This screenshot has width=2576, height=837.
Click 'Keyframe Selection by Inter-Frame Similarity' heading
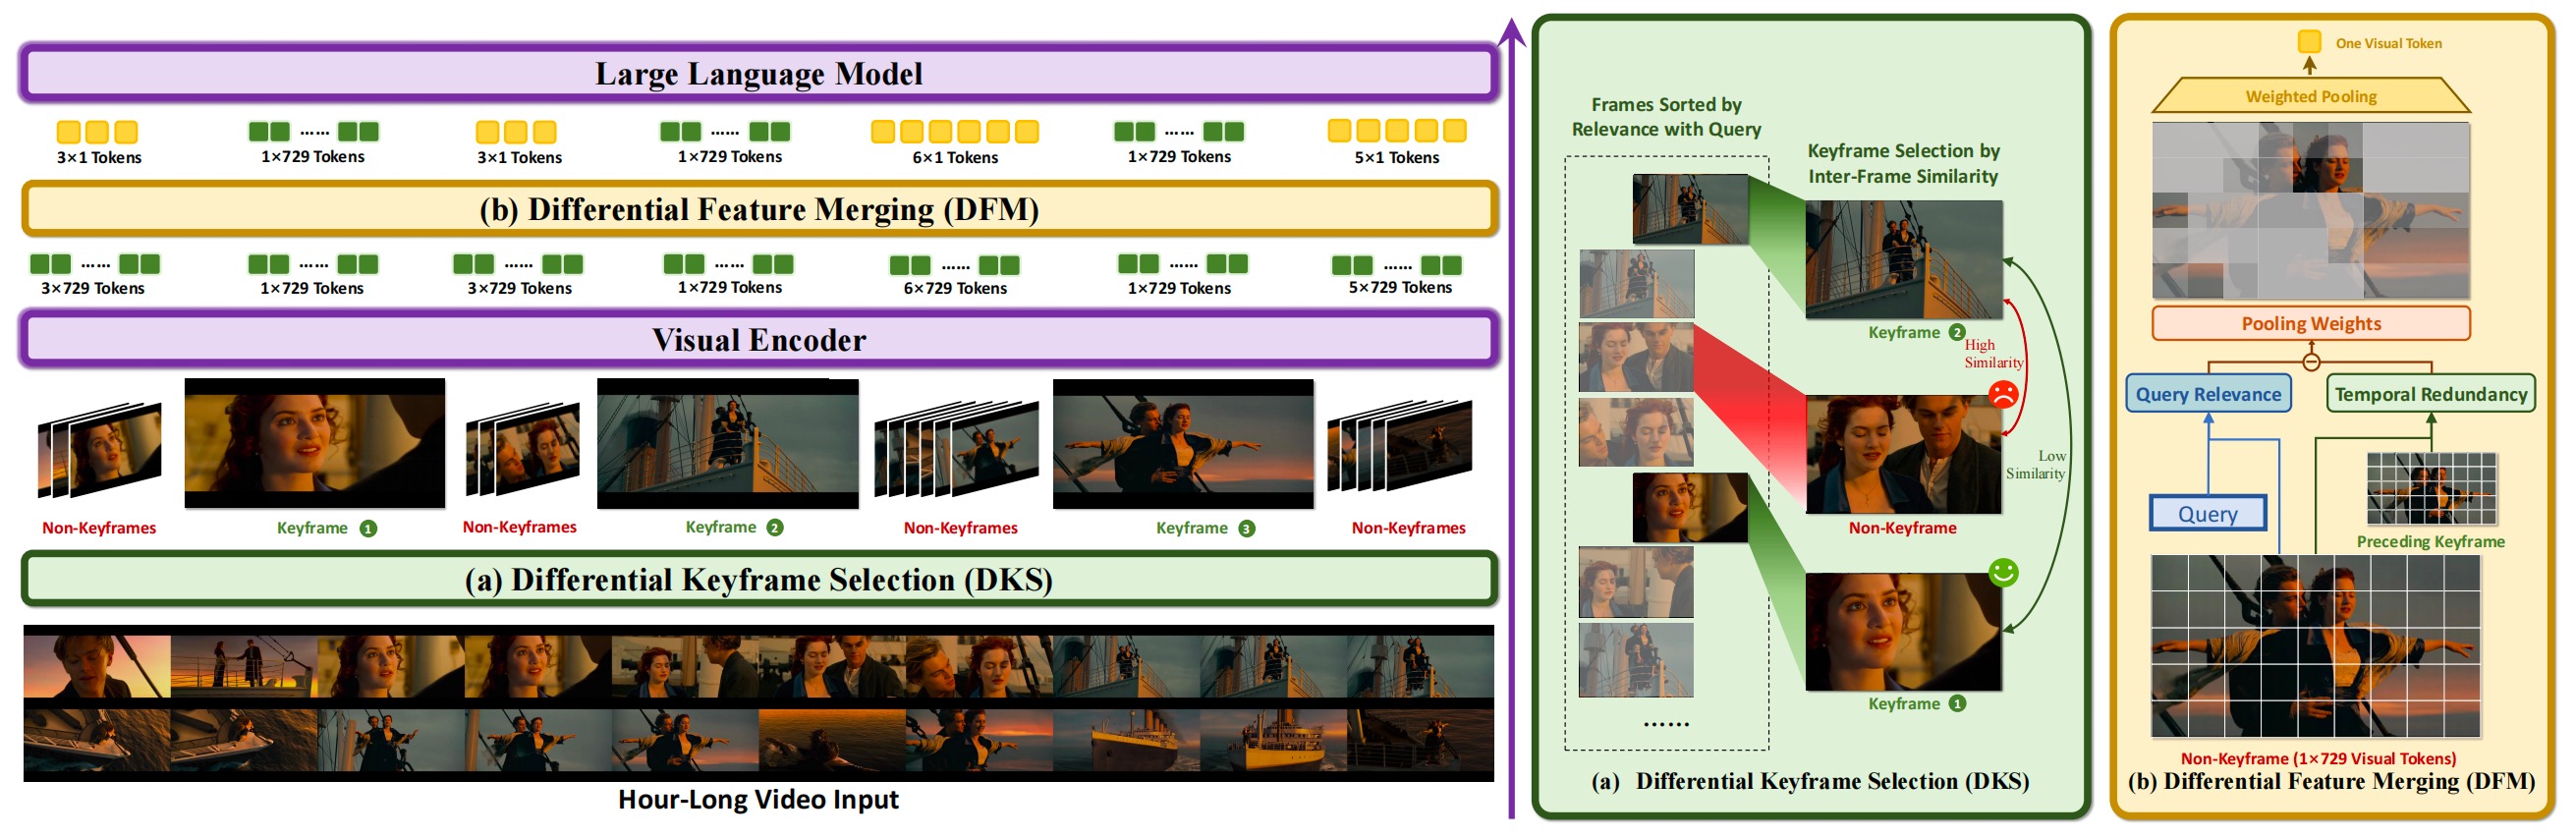1903,163
